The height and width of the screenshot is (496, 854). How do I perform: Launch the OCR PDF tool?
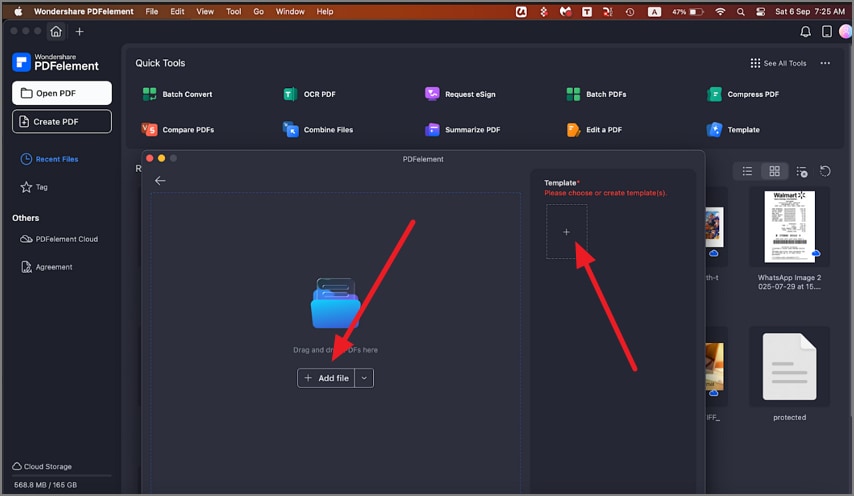(x=310, y=94)
